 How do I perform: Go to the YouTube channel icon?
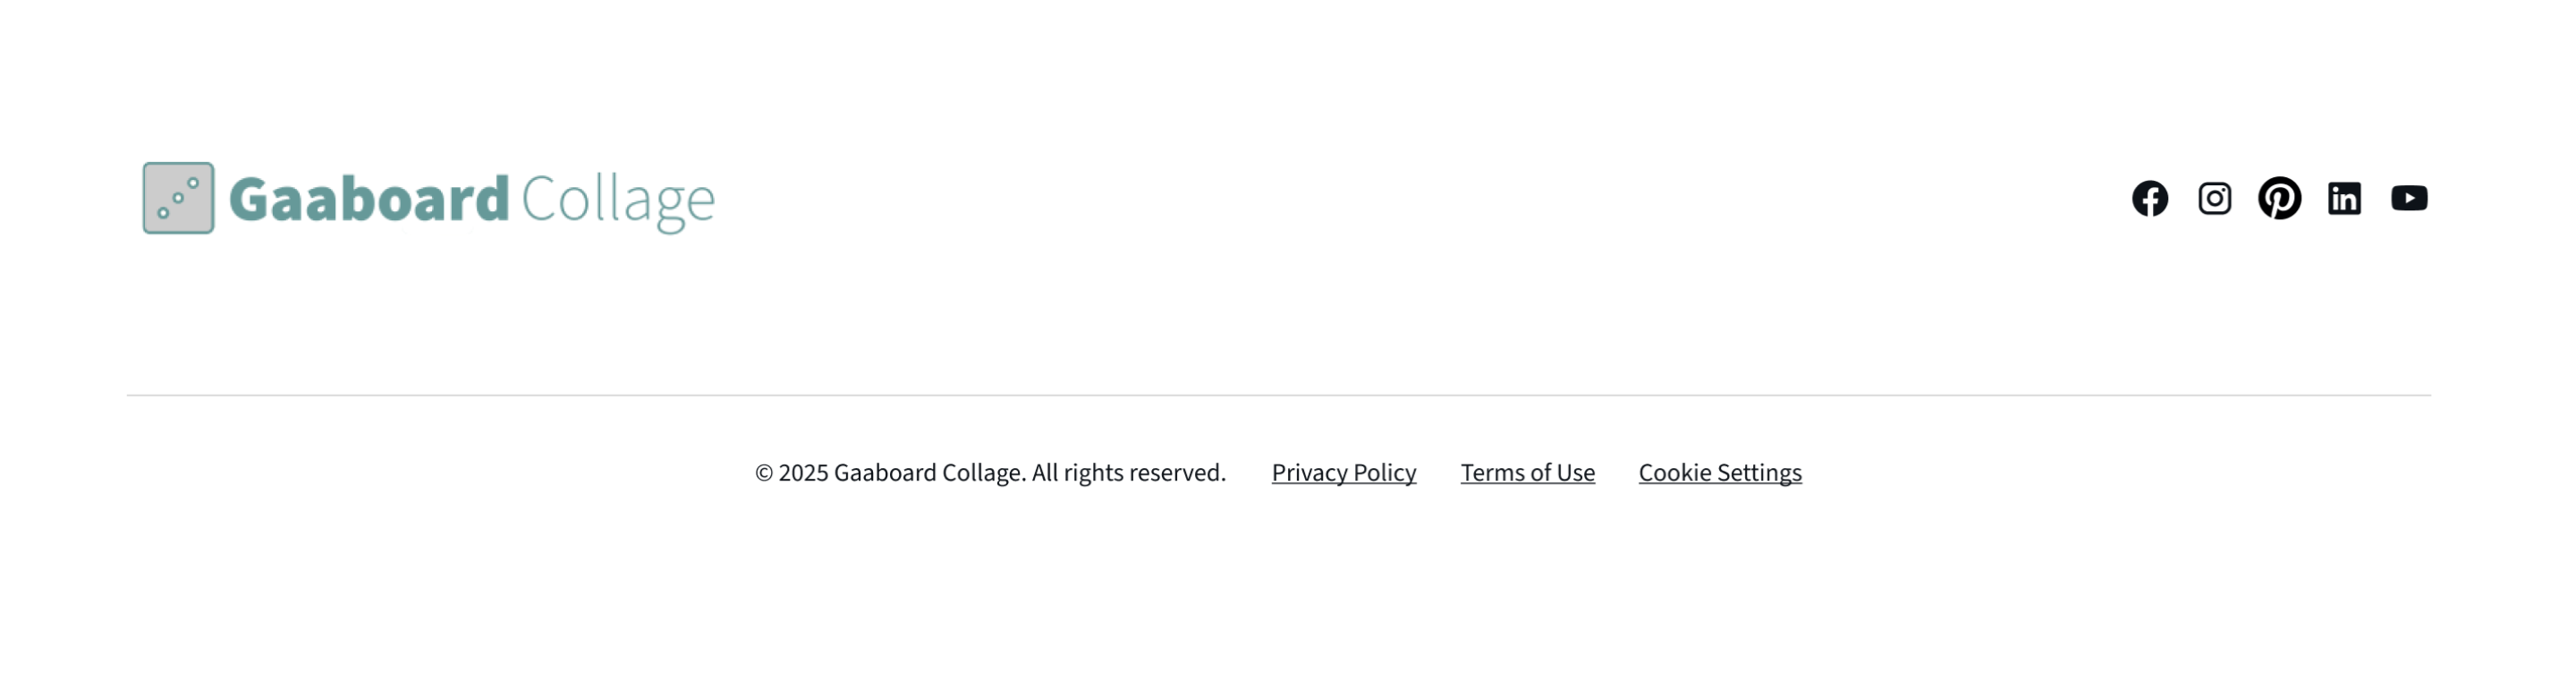[2409, 199]
